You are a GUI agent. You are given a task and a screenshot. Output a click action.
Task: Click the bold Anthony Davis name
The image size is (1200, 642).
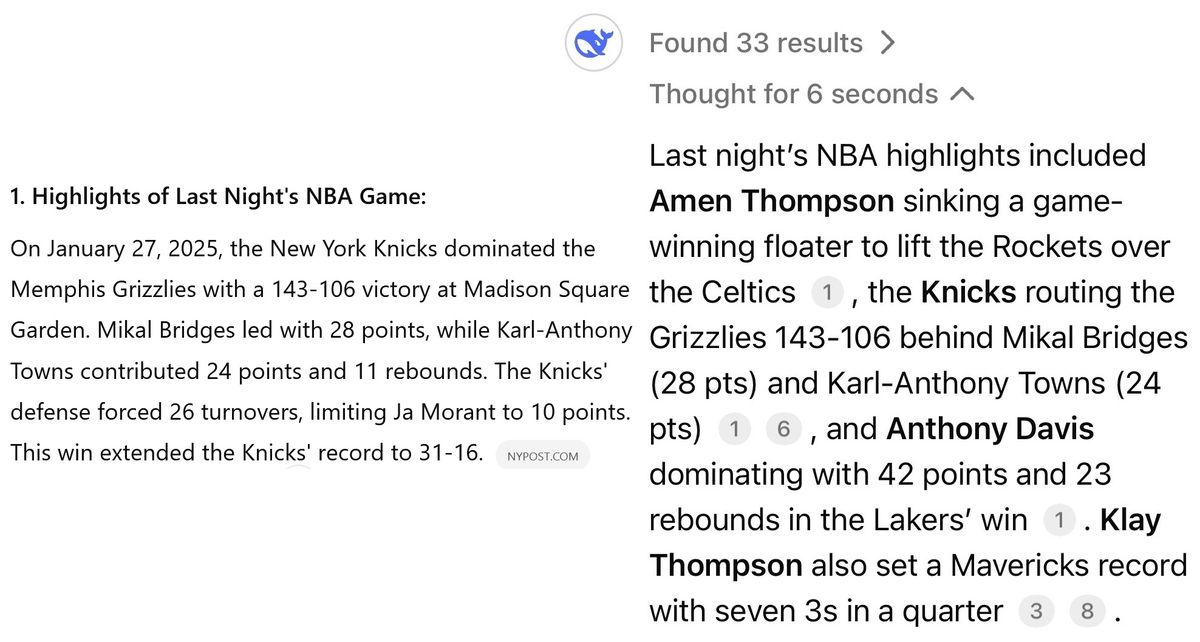[x=990, y=429]
